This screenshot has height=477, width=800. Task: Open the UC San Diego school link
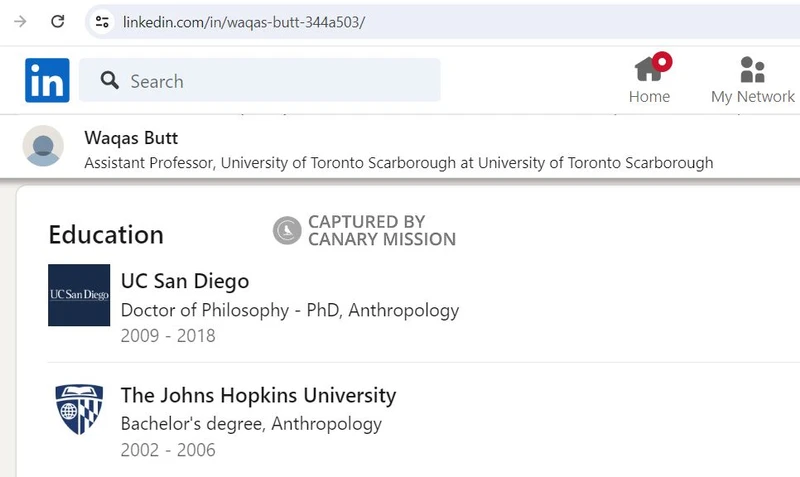pos(185,281)
